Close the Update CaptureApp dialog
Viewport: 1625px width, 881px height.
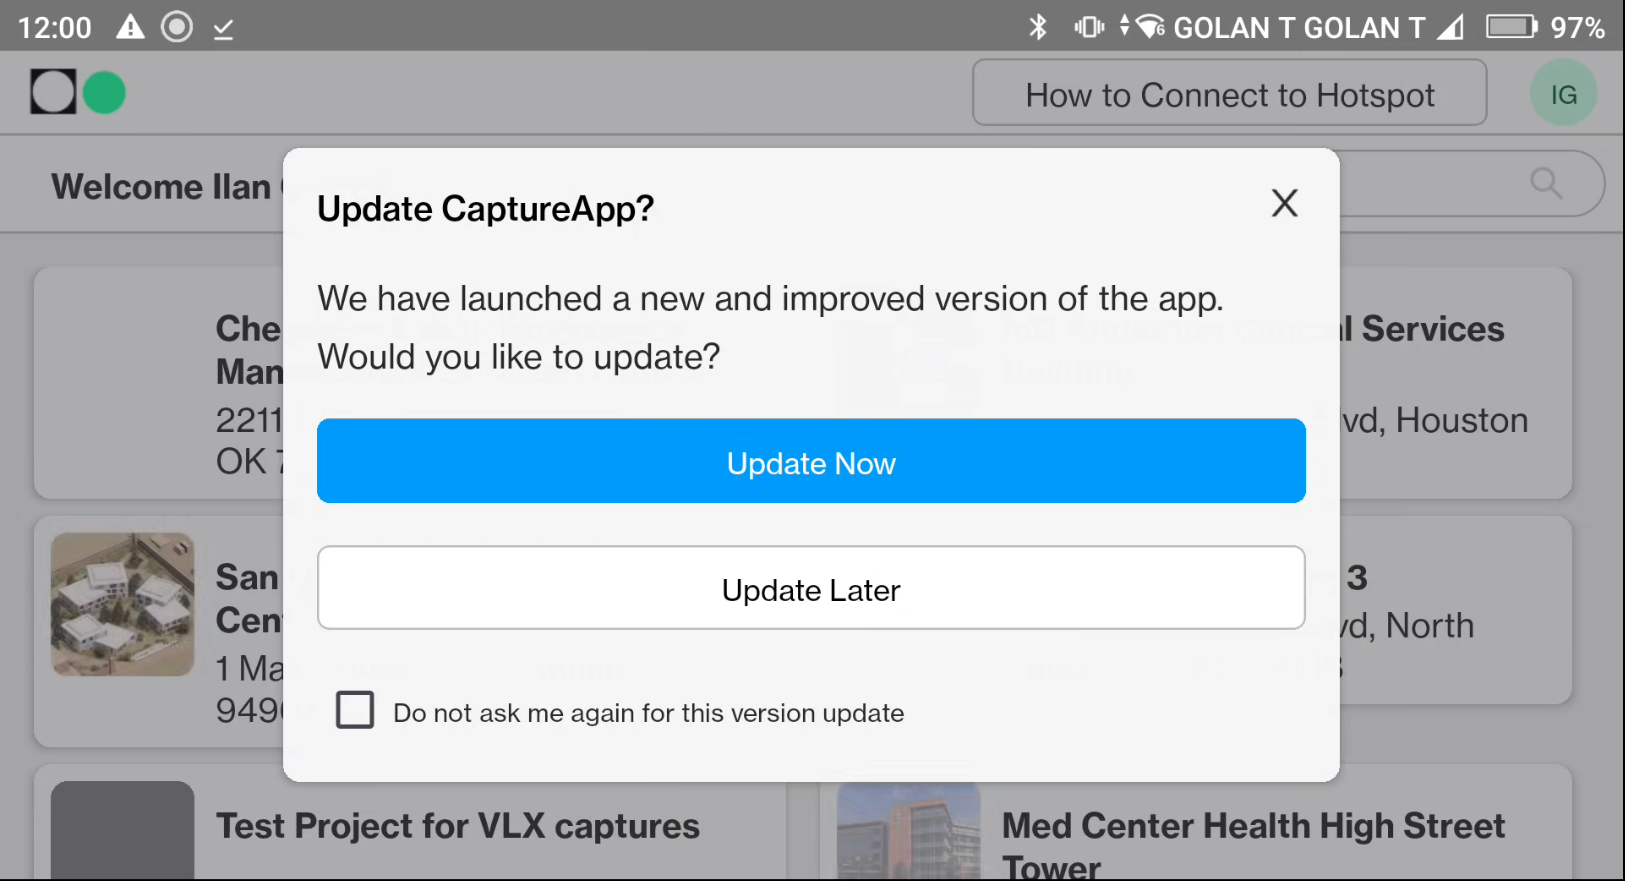pos(1284,204)
